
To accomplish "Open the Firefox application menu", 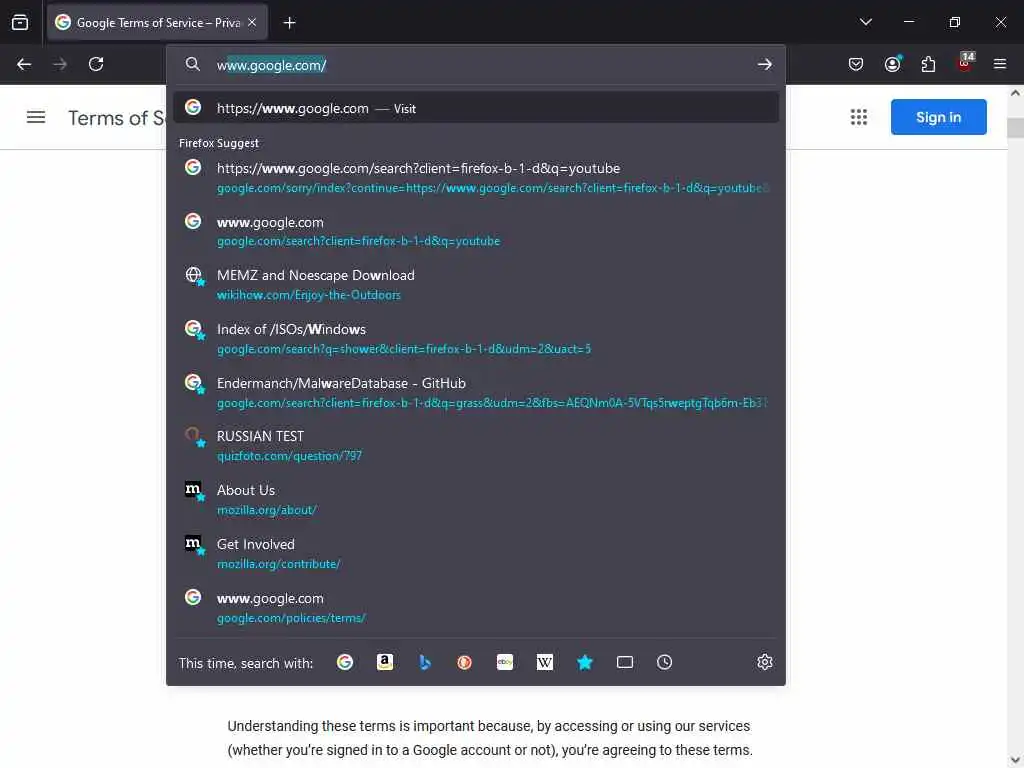I will [x=1000, y=64].
